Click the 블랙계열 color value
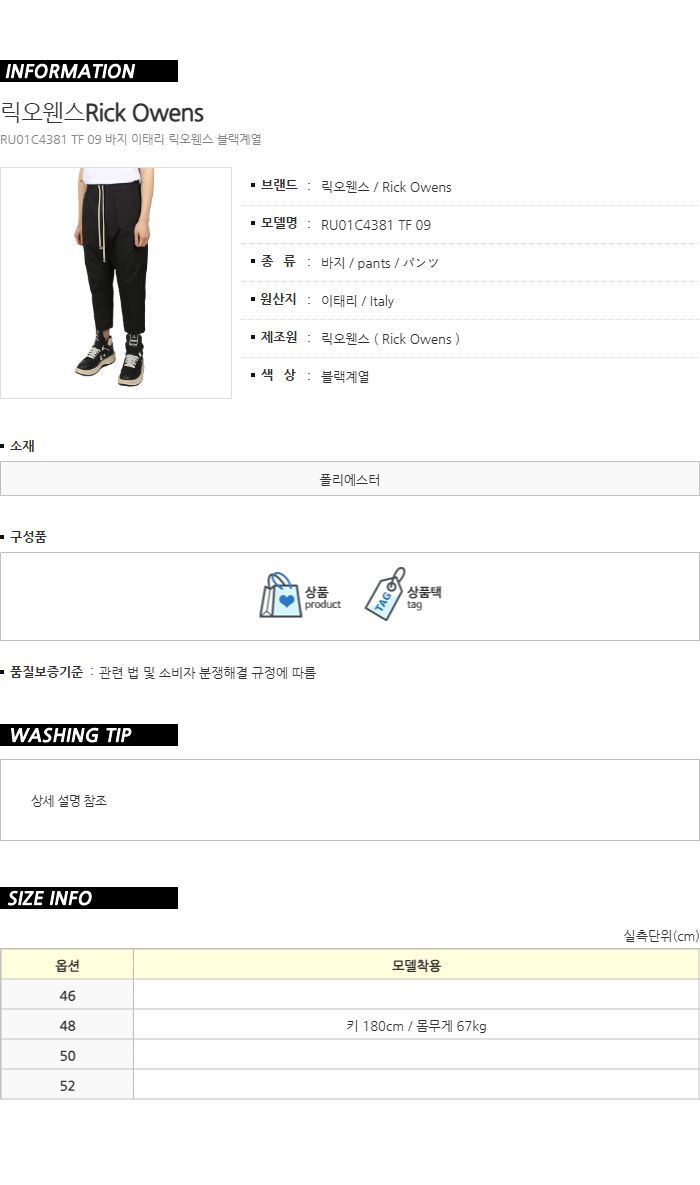Screen dimensions: 700x1185 point(345,376)
